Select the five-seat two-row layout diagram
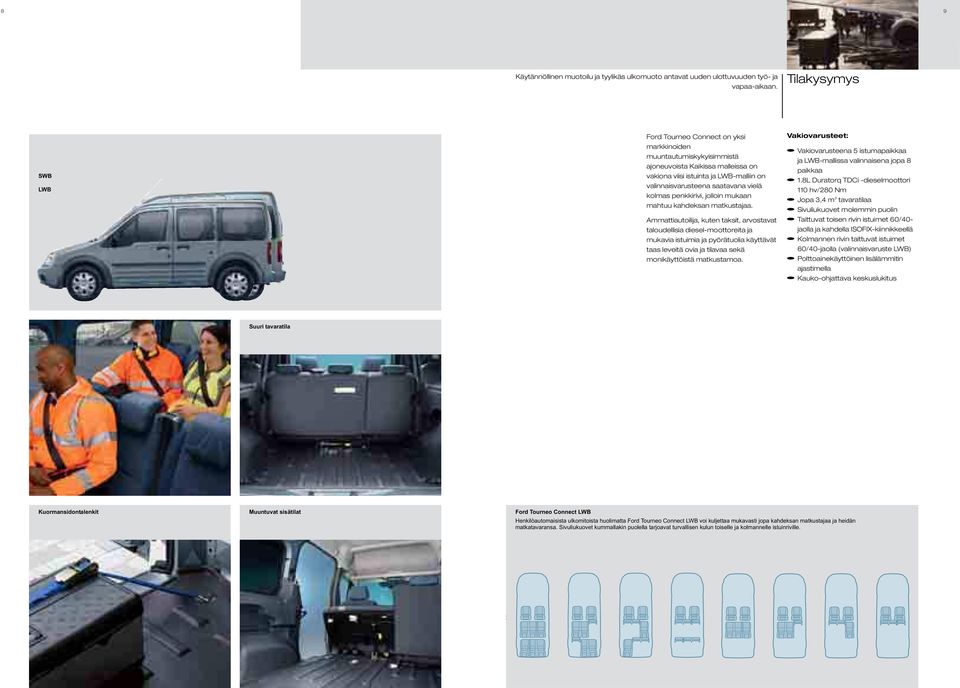Screen dimensions: 960x688 (738, 615)
